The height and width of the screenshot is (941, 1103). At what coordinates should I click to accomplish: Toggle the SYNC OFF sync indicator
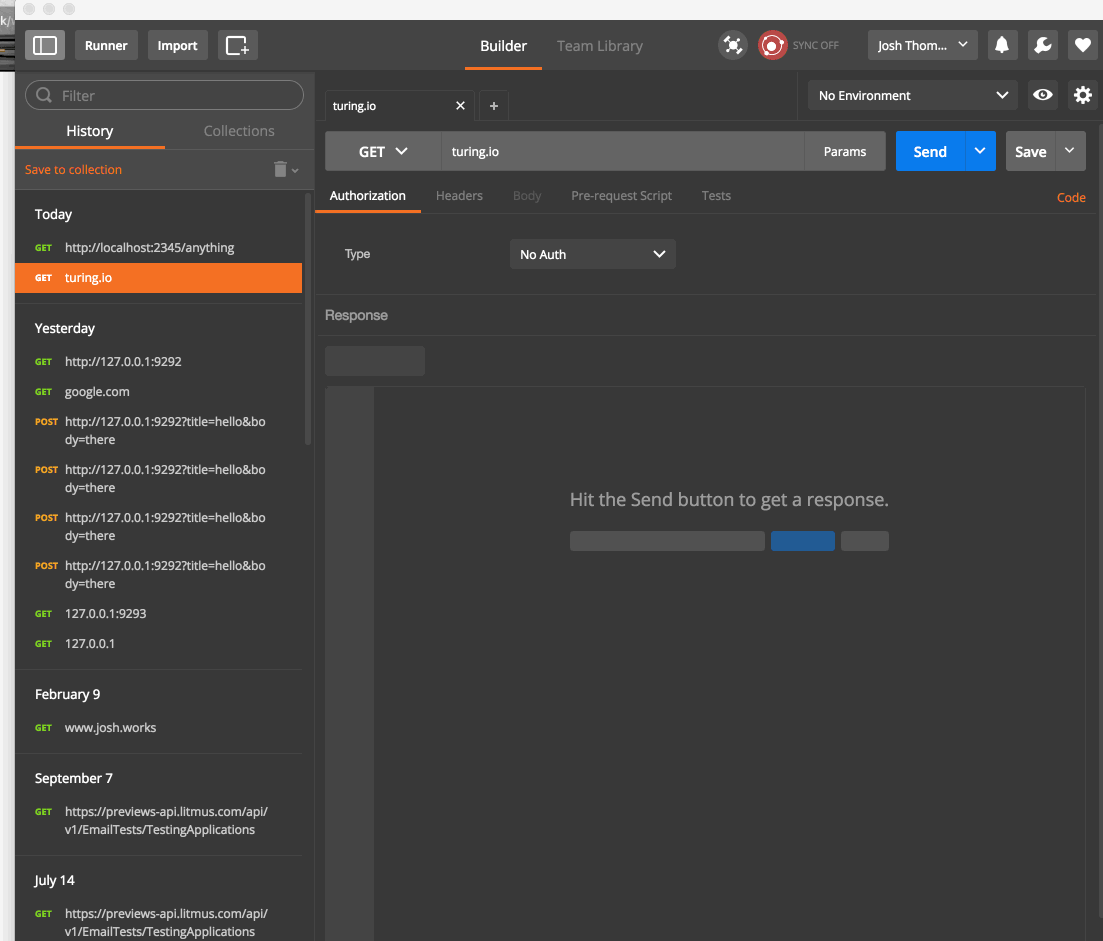point(773,45)
